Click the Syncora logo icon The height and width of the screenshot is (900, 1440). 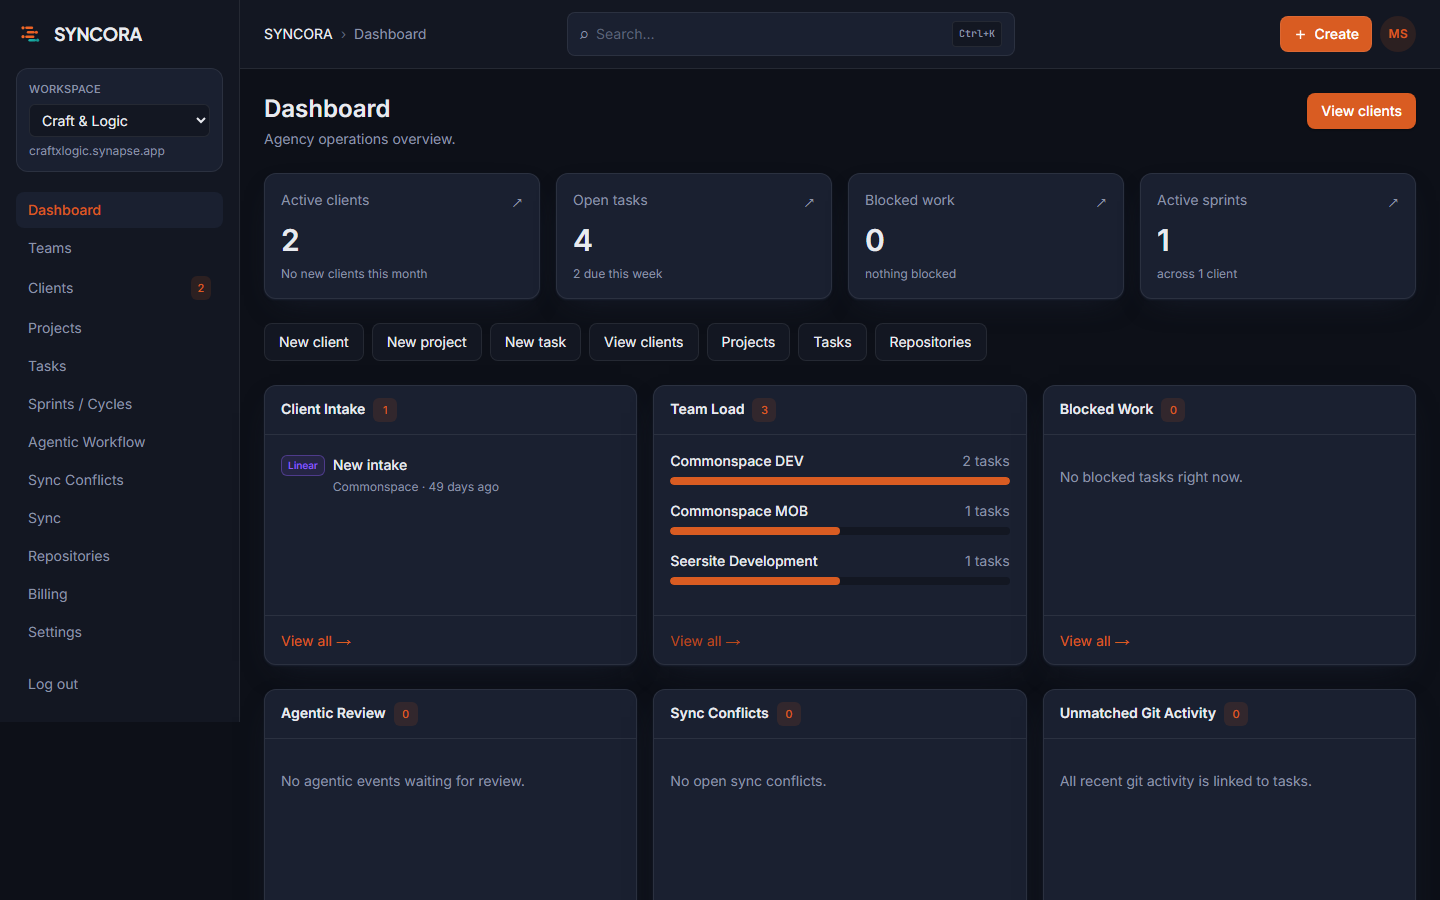(30, 34)
